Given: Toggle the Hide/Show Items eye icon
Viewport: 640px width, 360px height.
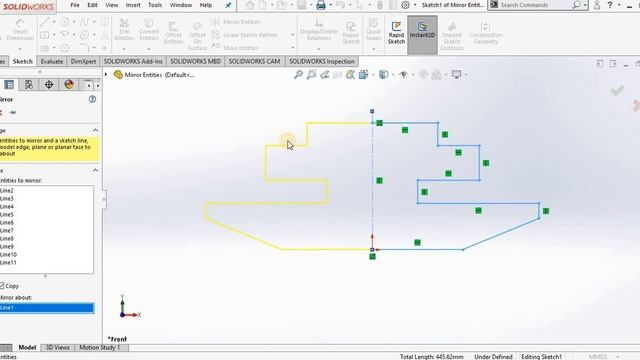Looking at the screenshot, I should pos(403,74).
